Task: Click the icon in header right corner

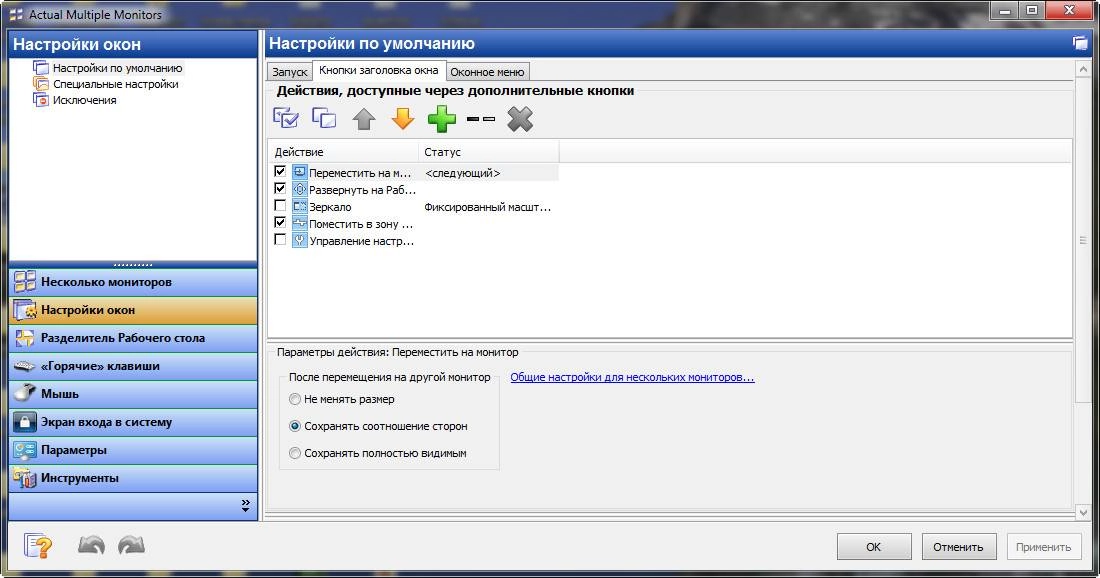Action: tap(1080, 43)
